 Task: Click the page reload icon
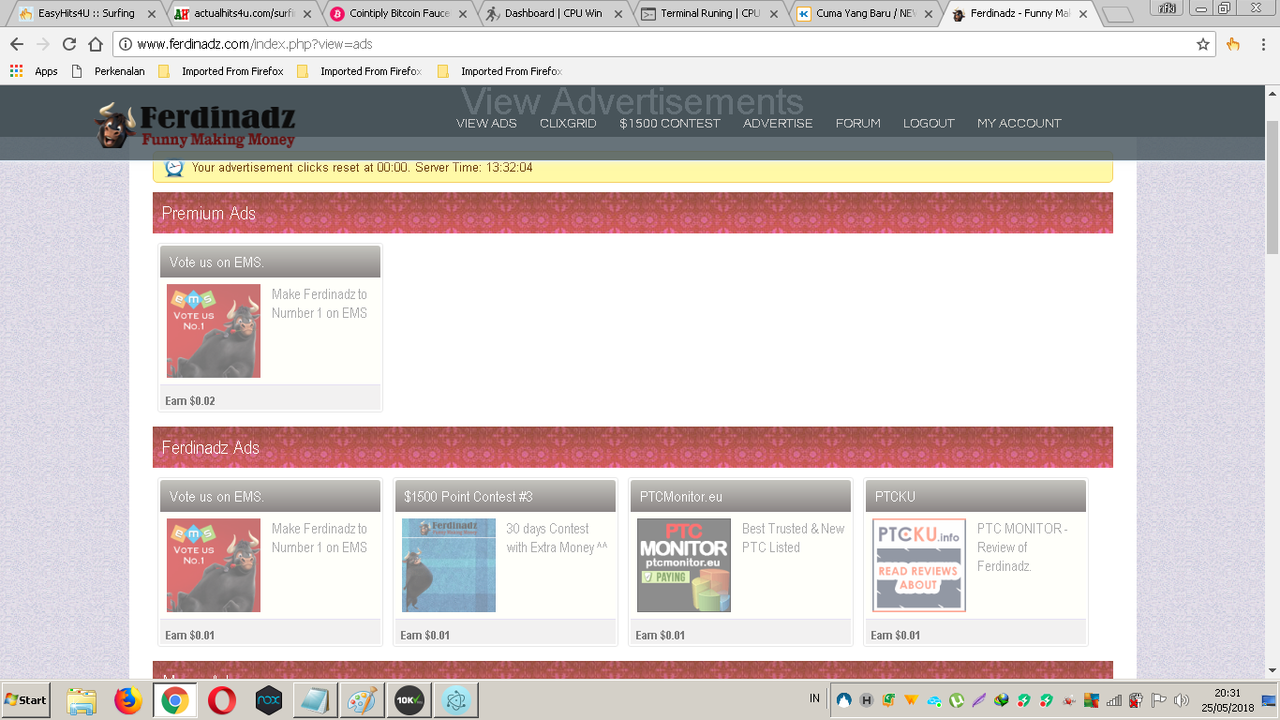[x=67, y=44]
